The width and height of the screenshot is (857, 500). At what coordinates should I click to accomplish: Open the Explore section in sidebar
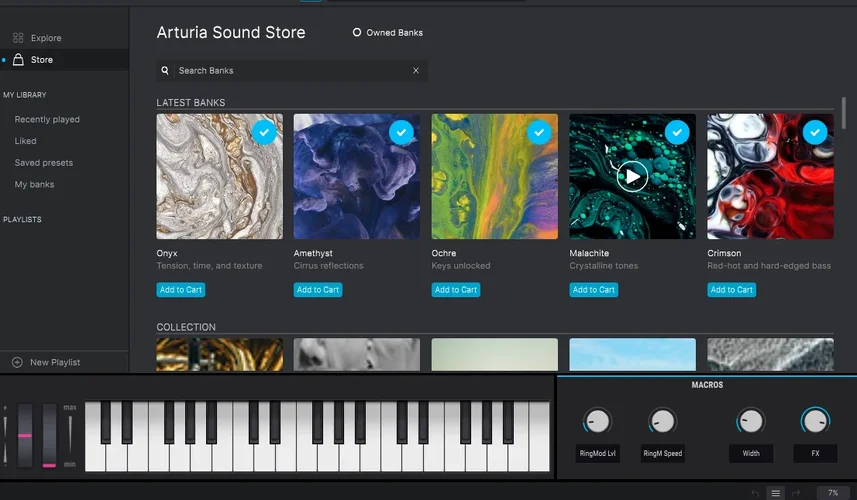(x=45, y=38)
